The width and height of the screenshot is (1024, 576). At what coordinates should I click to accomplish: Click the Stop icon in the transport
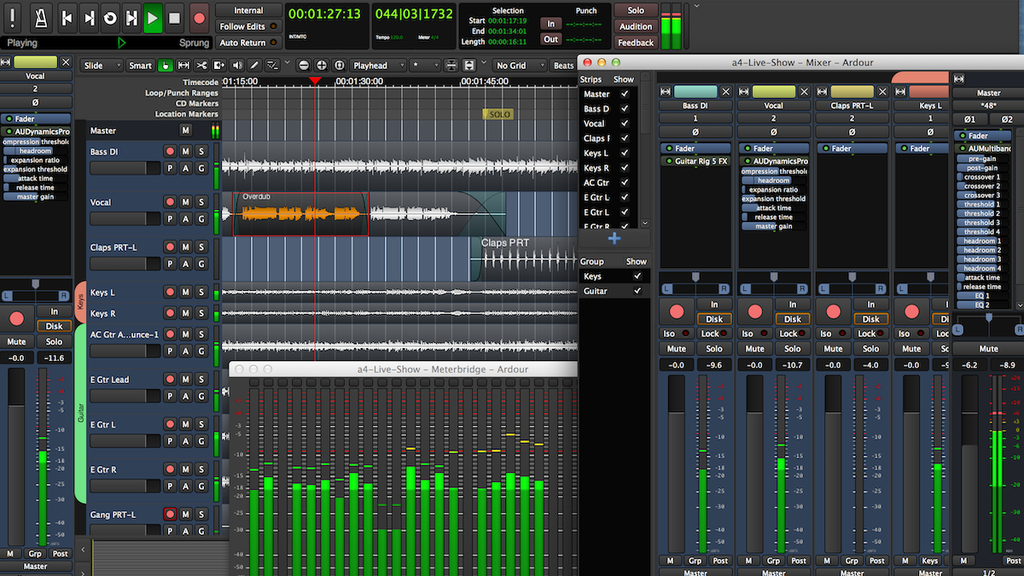(x=174, y=17)
